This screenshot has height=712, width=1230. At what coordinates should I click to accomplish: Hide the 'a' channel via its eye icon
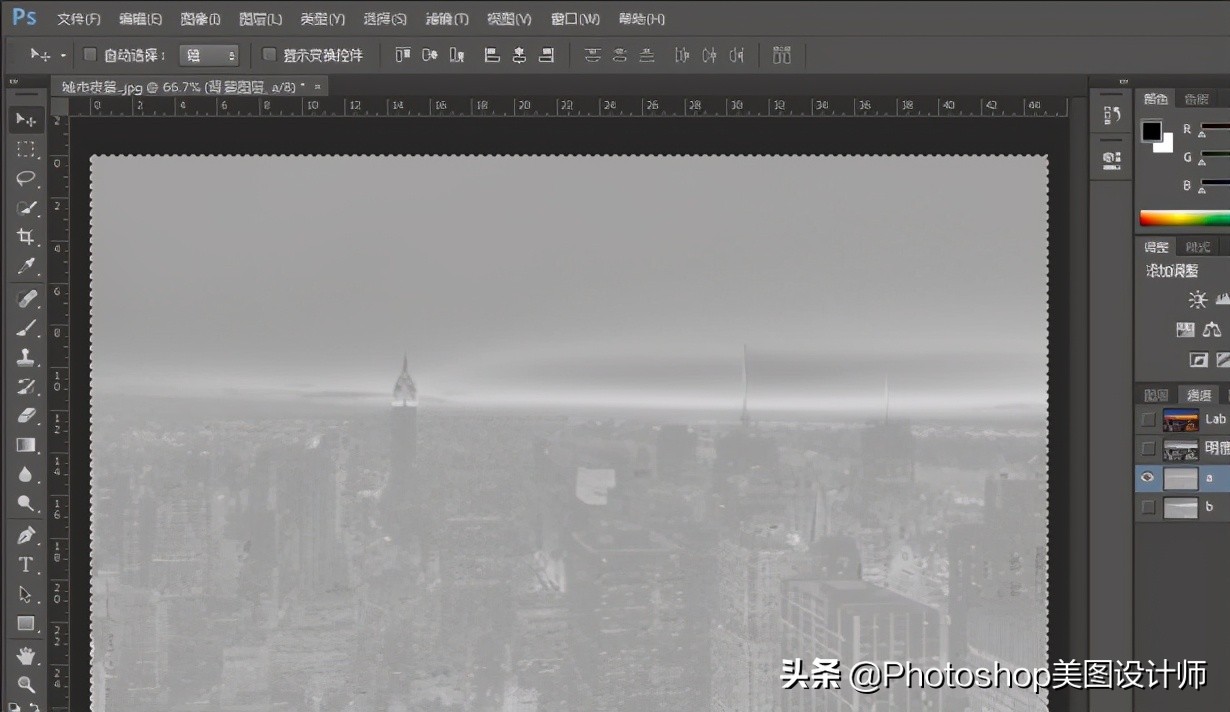point(1147,477)
